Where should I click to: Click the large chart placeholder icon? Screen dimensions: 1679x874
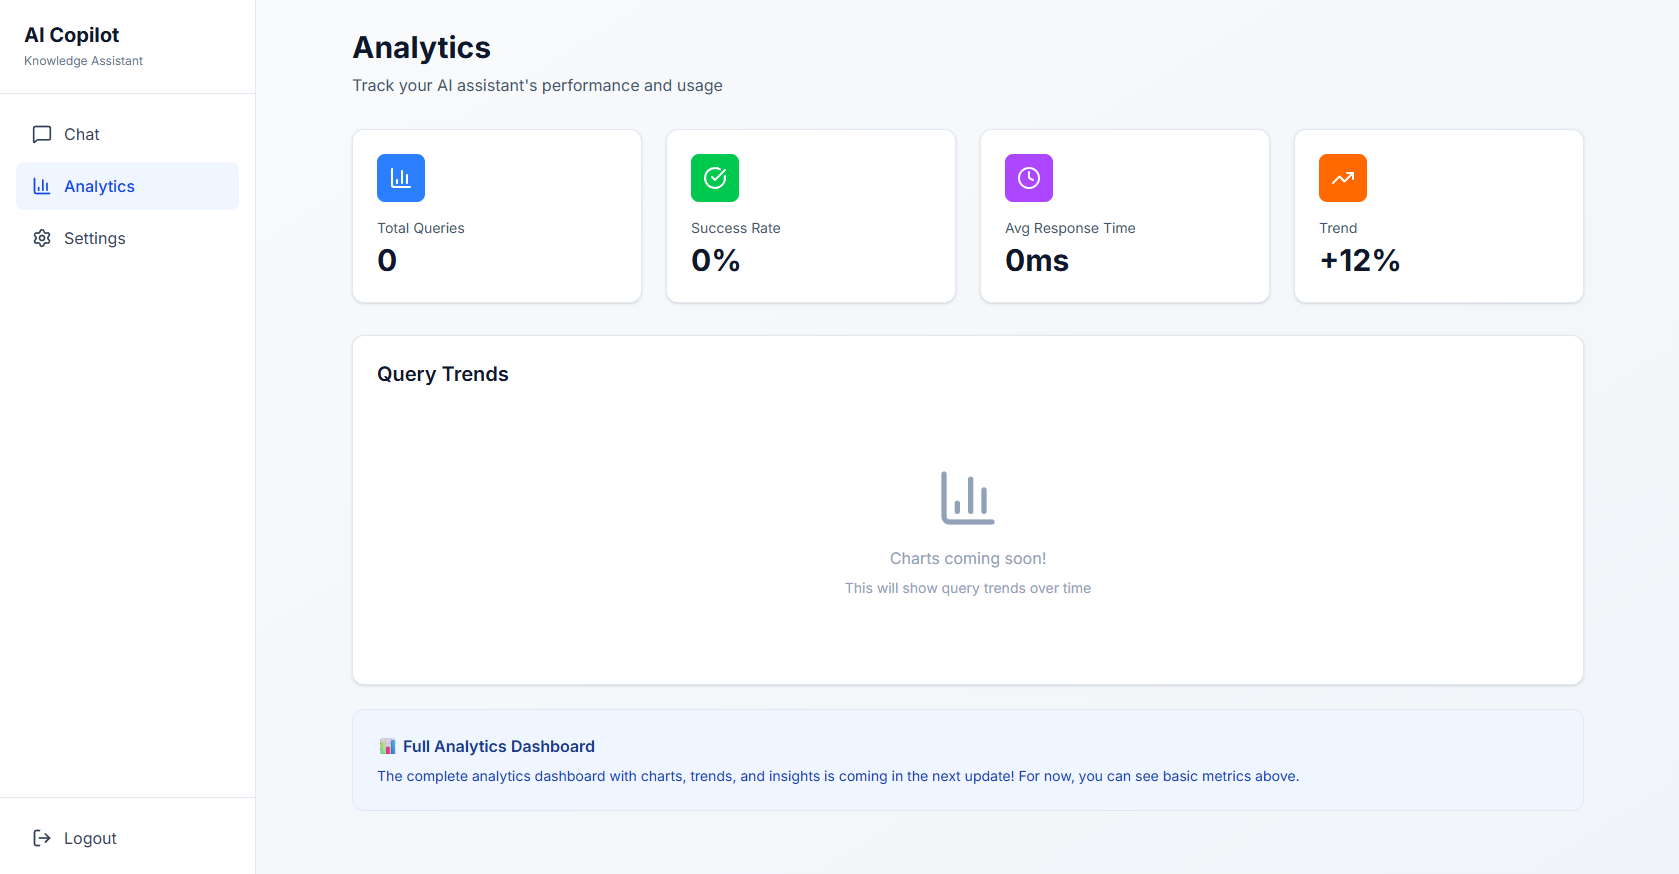[x=968, y=498]
